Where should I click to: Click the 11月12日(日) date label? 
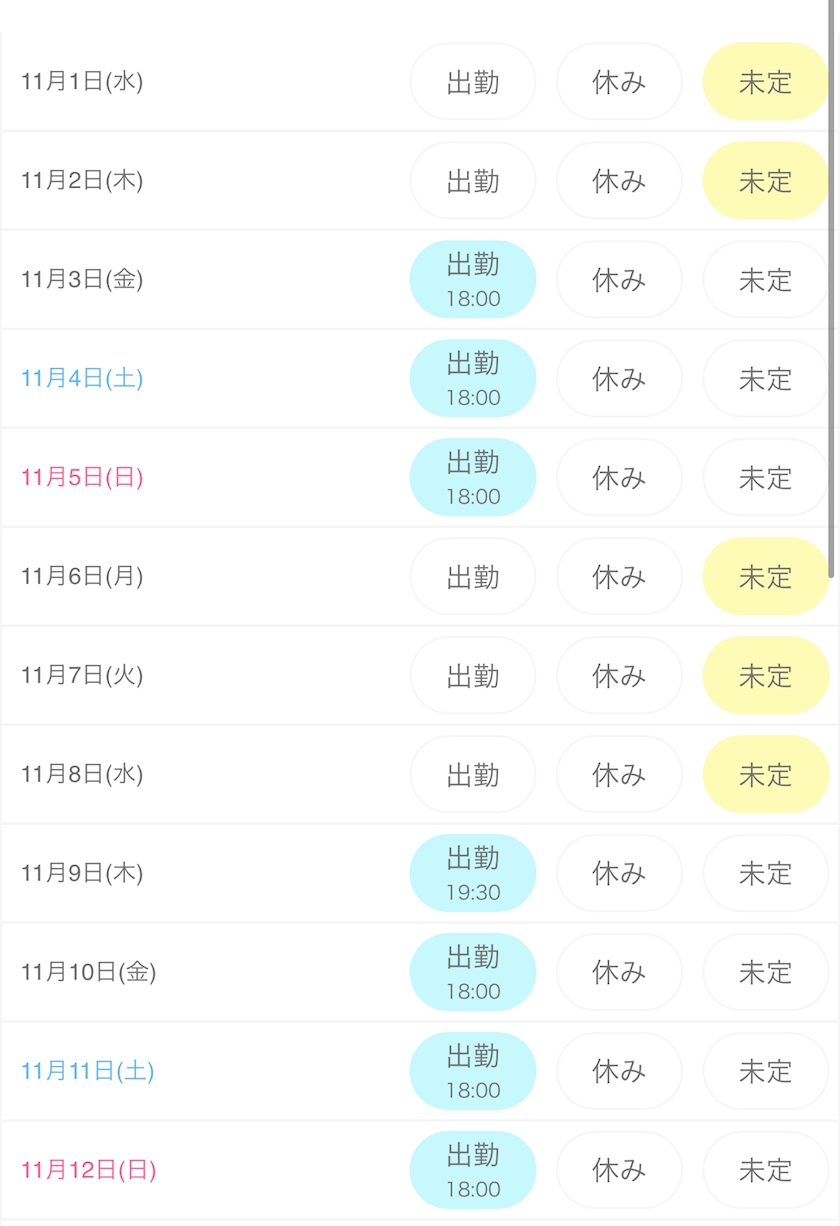(89, 1171)
